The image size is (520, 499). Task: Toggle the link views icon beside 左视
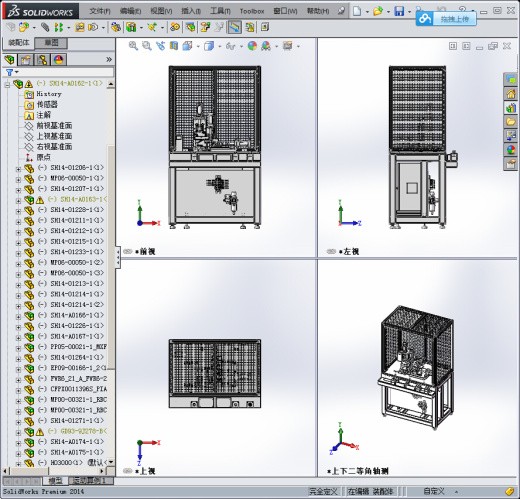(x=331, y=251)
